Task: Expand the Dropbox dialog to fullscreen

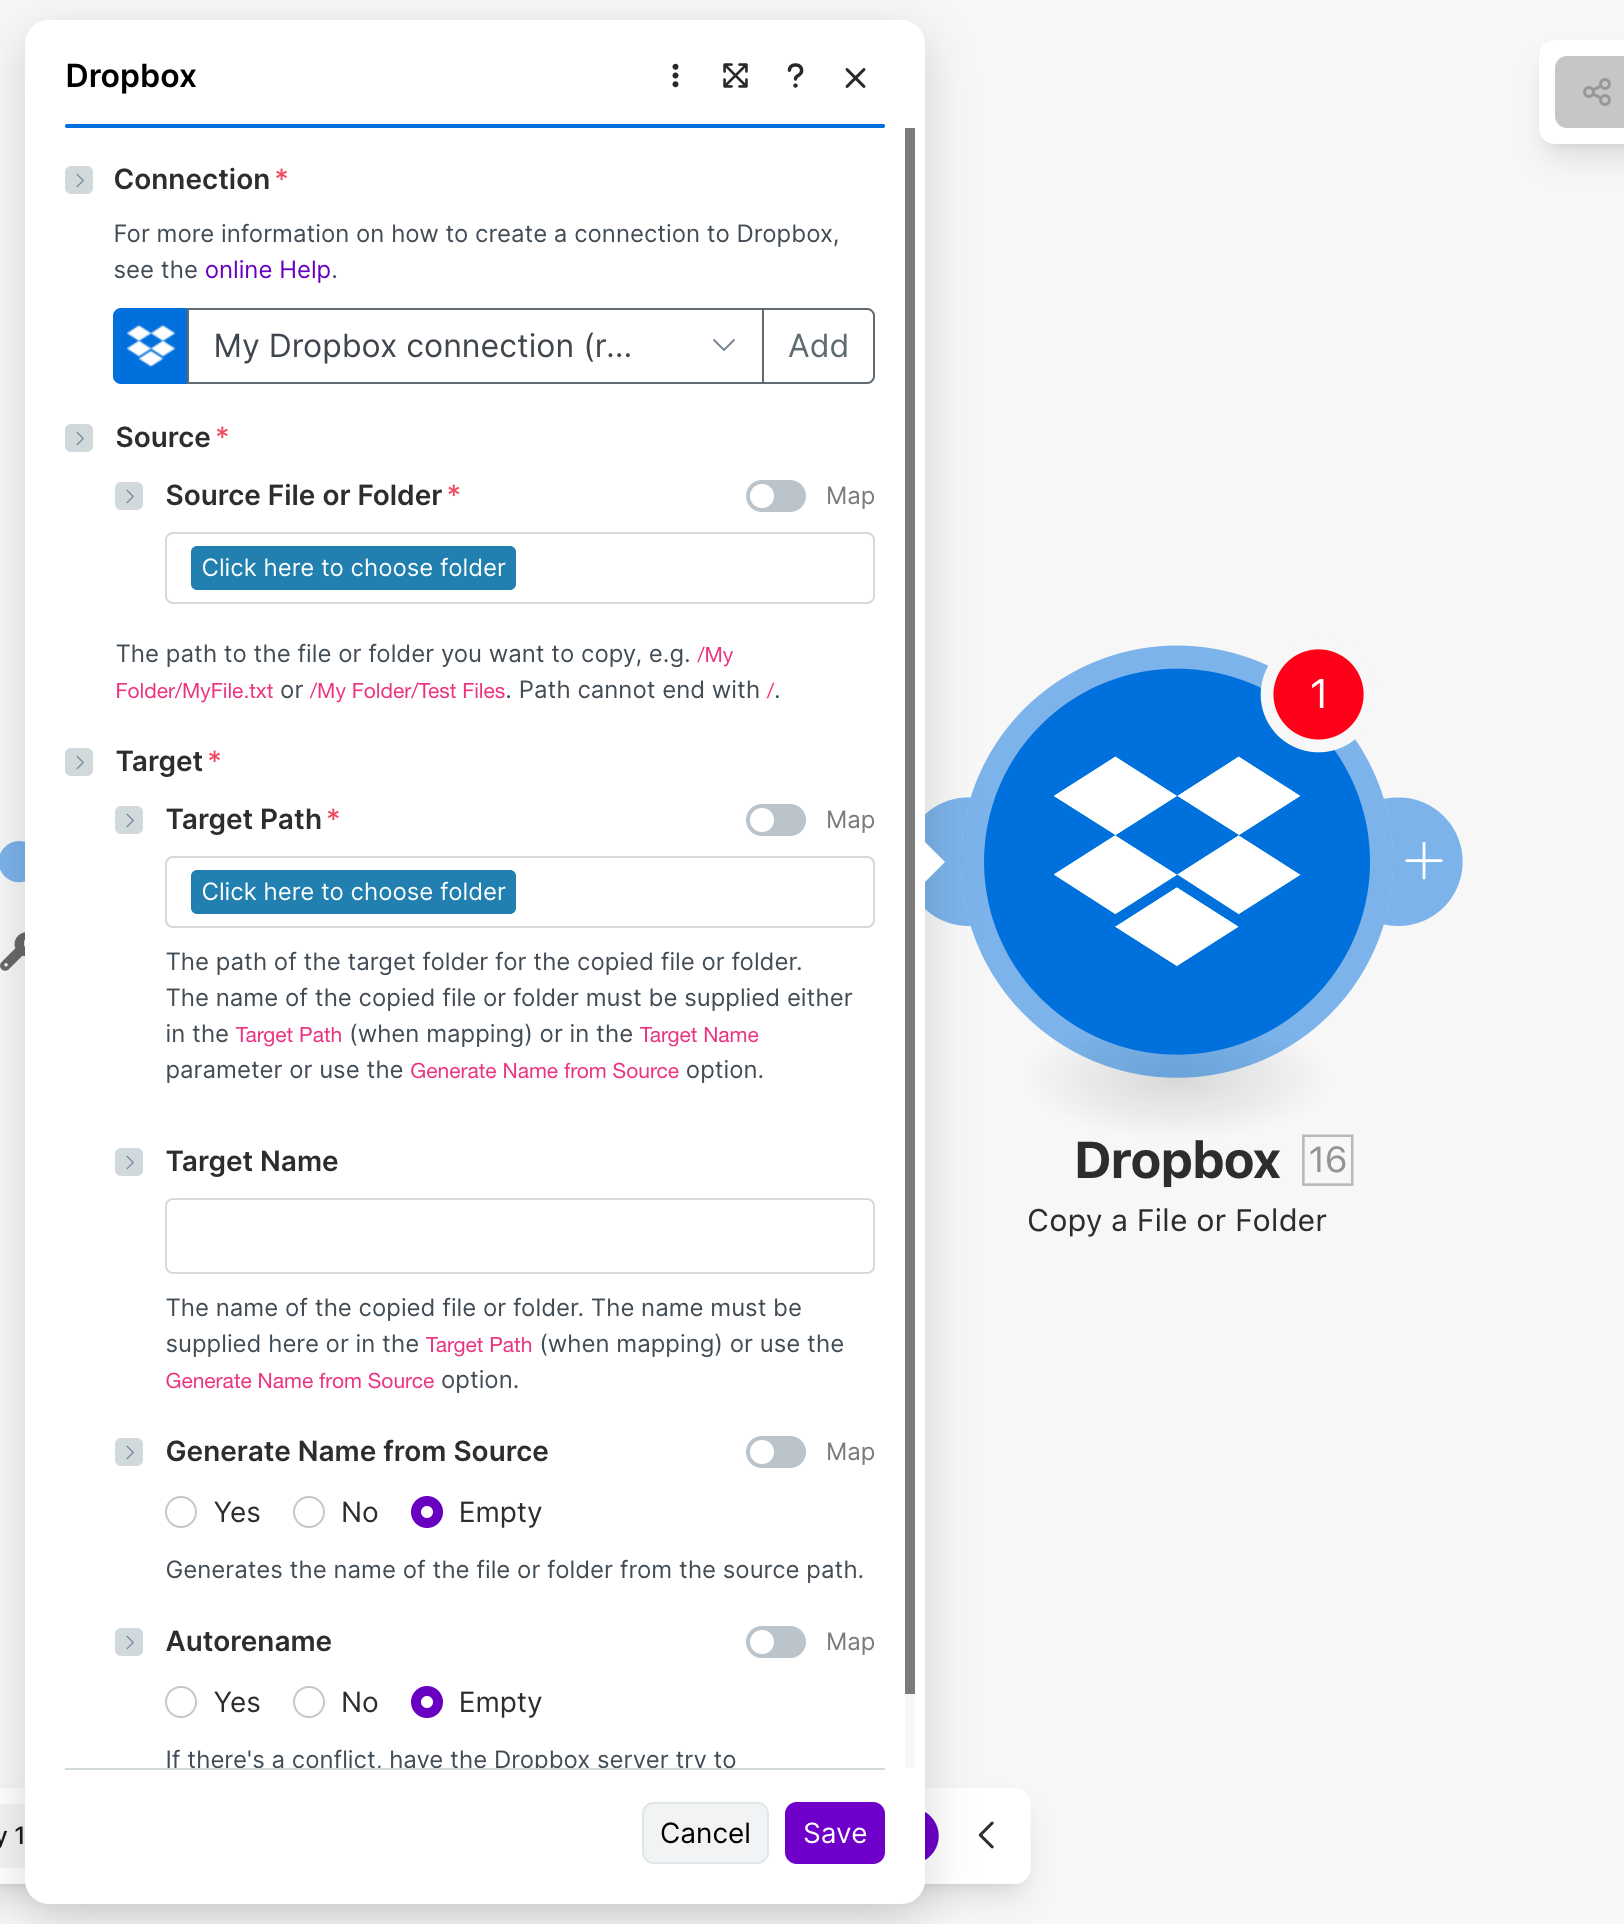Action: click(735, 76)
